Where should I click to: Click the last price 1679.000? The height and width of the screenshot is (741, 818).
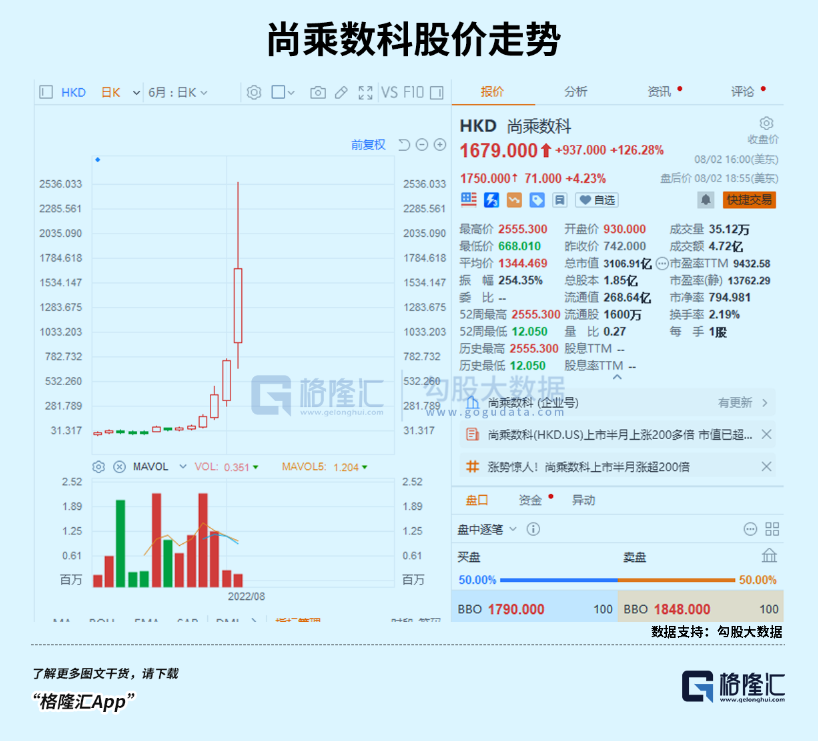coord(498,151)
